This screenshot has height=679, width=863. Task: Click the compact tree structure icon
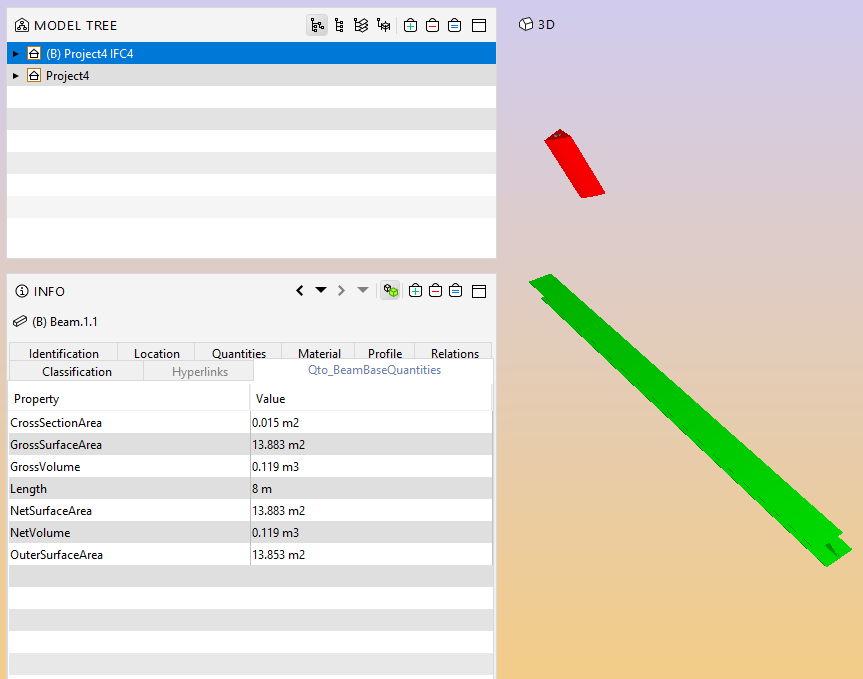coord(339,25)
